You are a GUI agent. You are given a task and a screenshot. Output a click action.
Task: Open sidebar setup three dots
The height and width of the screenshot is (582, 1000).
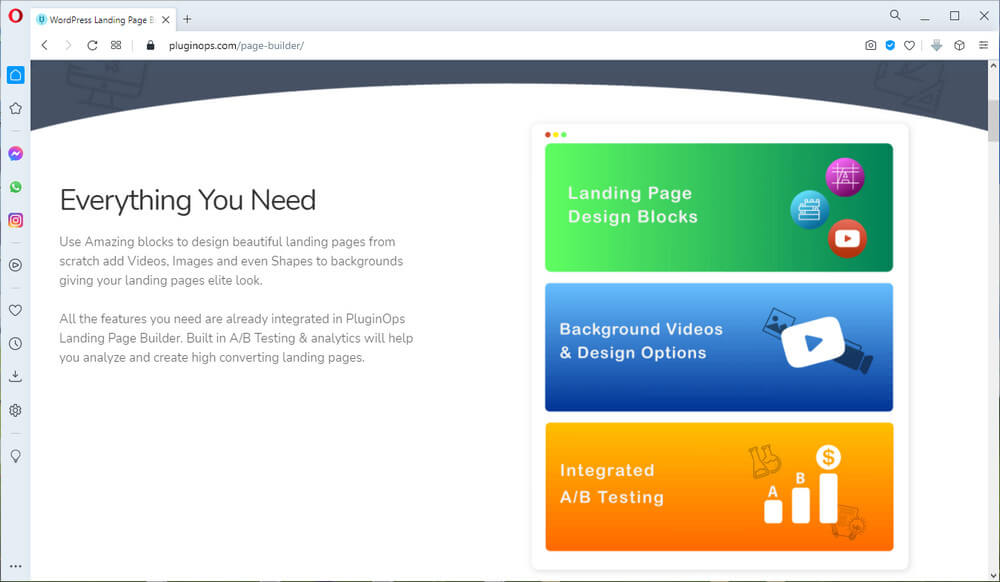15,566
